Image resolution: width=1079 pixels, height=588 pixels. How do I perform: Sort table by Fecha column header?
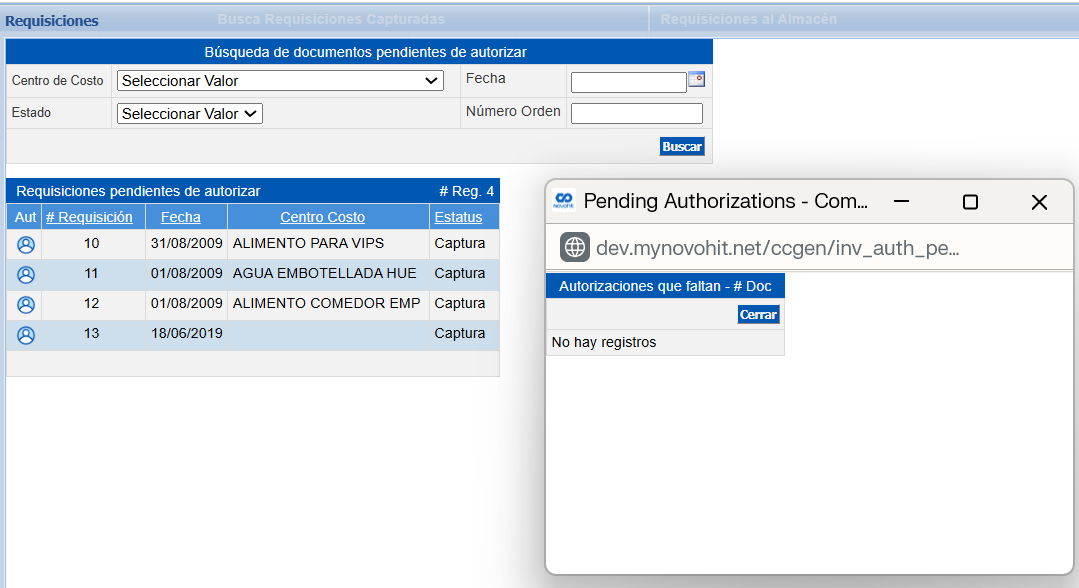(180, 217)
